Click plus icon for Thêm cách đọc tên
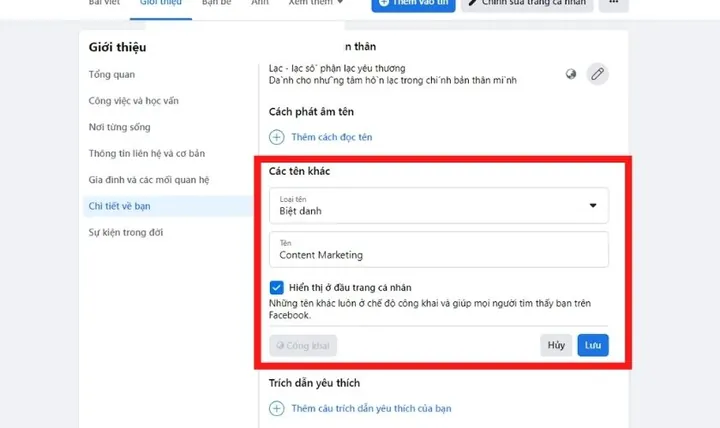 click(x=276, y=137)
